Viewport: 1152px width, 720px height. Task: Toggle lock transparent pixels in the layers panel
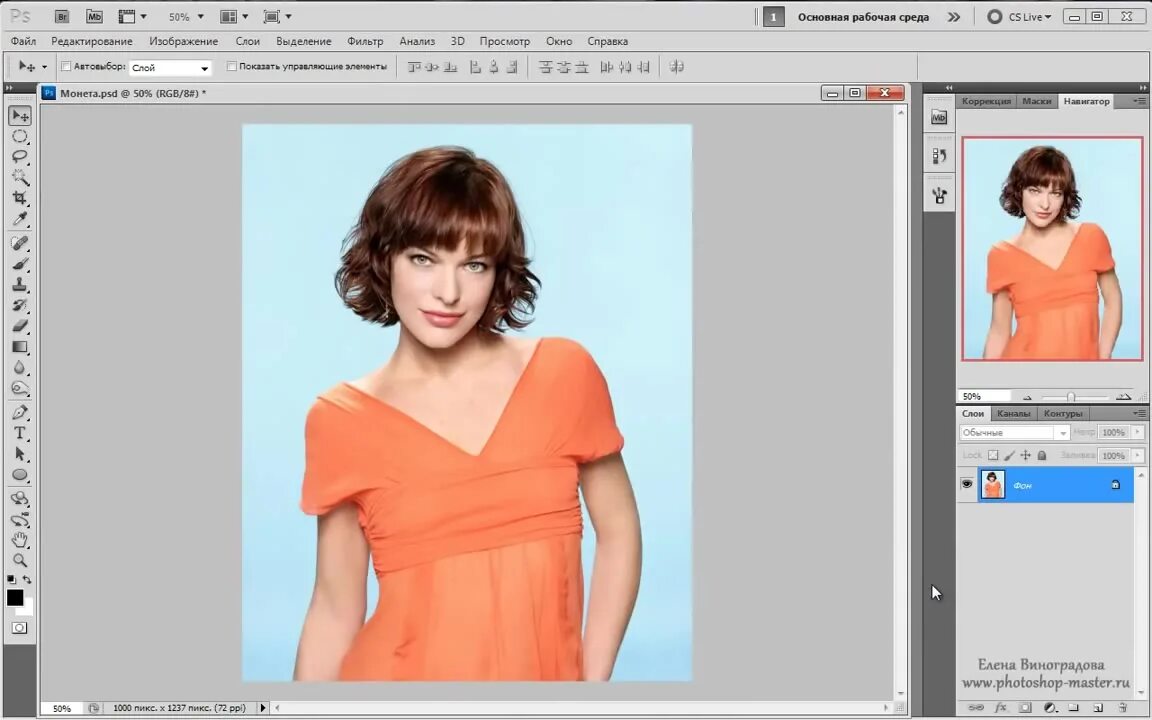point(993,456)
